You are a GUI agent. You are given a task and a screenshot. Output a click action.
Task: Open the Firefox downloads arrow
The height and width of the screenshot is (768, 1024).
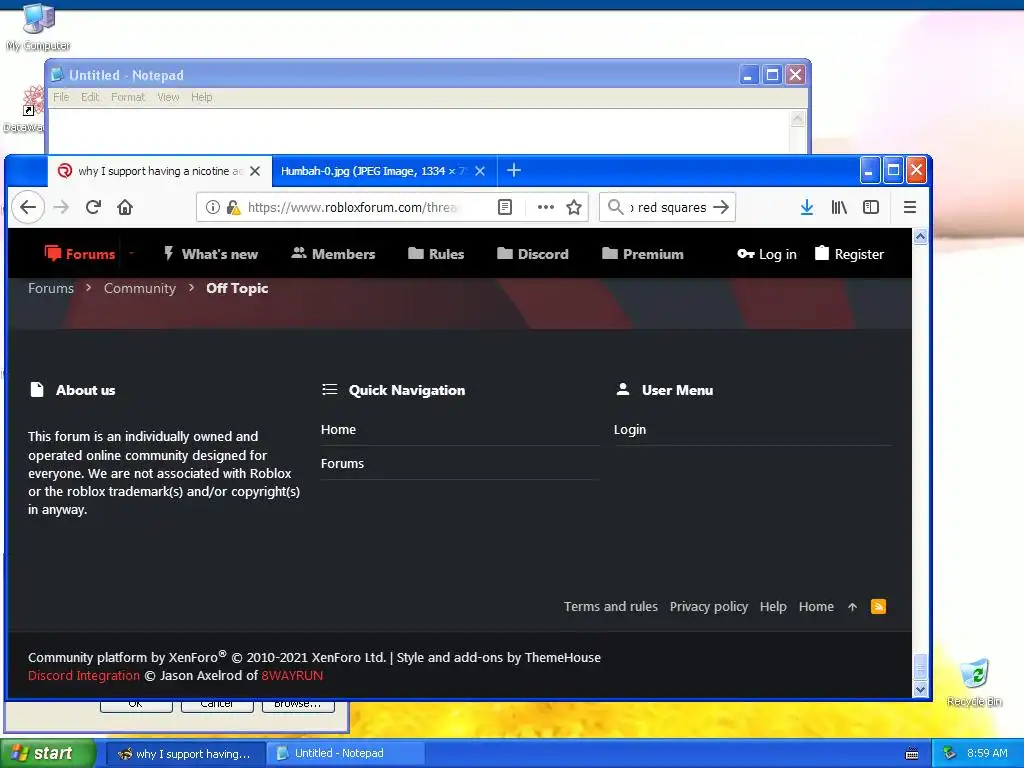[x=807, y=207]
